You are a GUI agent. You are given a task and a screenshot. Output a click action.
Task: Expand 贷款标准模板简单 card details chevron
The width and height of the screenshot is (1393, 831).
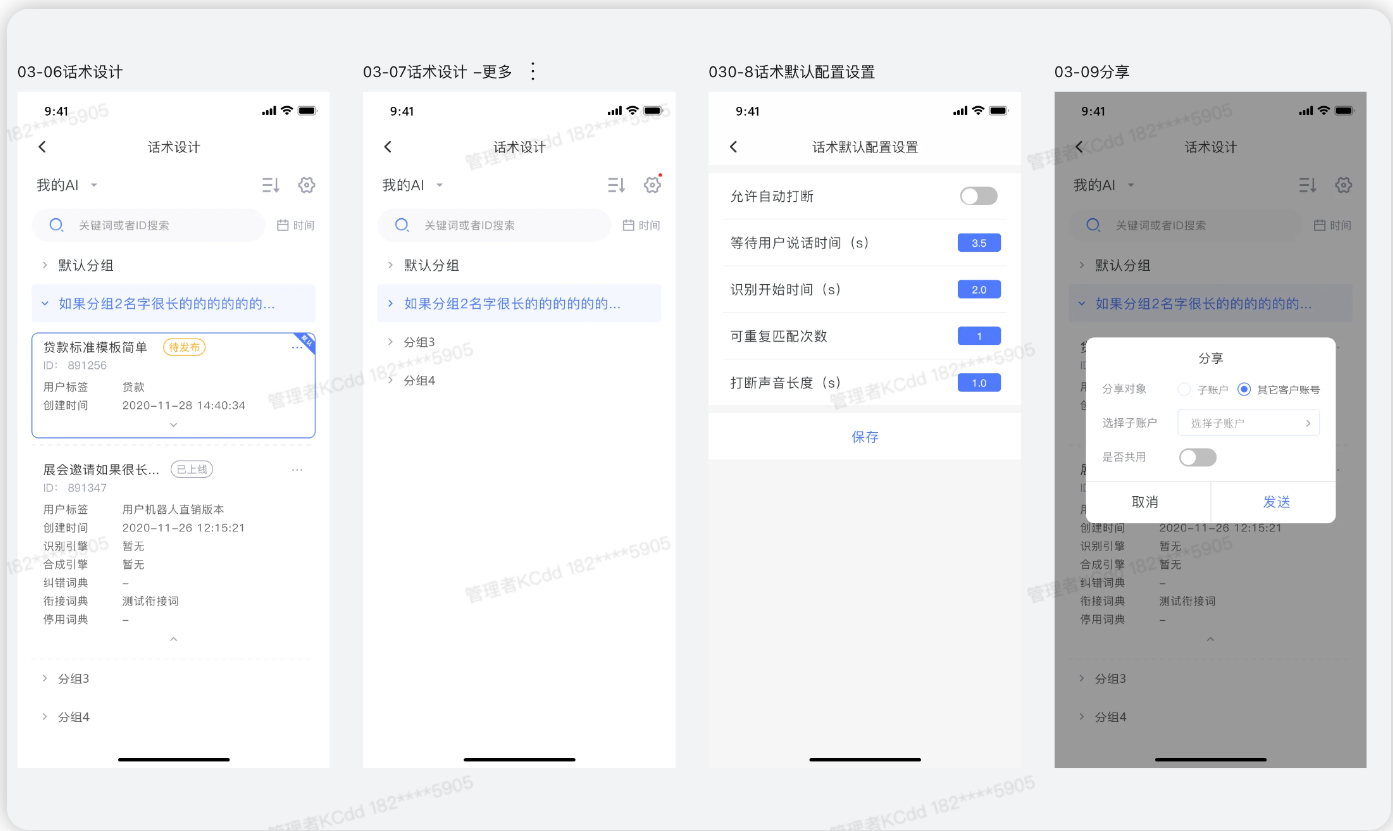pyautogui.click(x=173, y=425)
